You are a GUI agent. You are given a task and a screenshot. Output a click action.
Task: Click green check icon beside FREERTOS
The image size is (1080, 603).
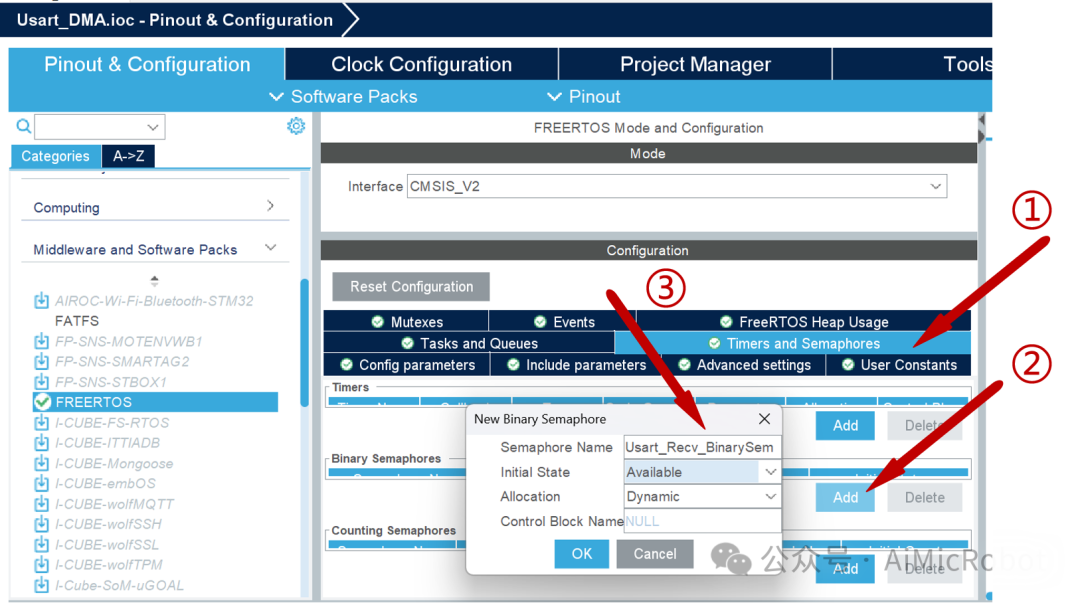[43, 402]
